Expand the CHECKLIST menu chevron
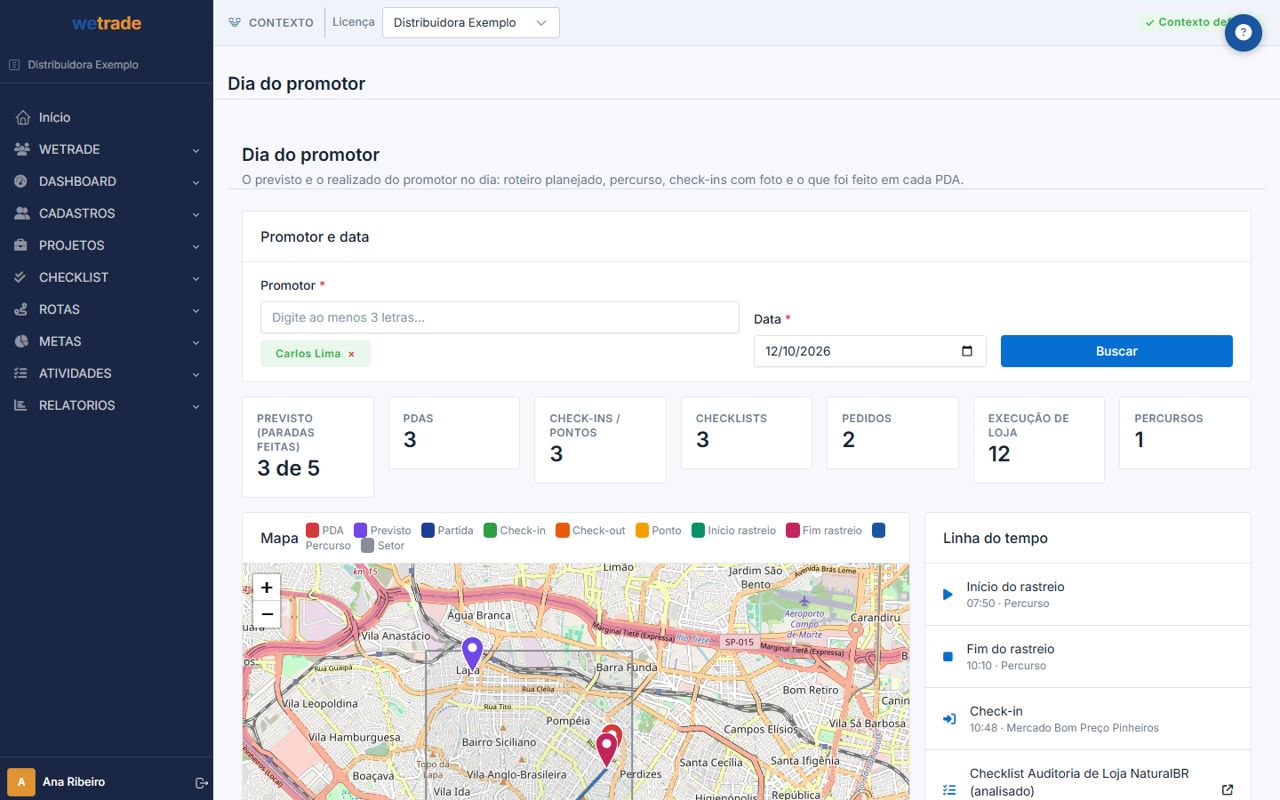This screenshot has height=800, width=1280. coord(196,279)
